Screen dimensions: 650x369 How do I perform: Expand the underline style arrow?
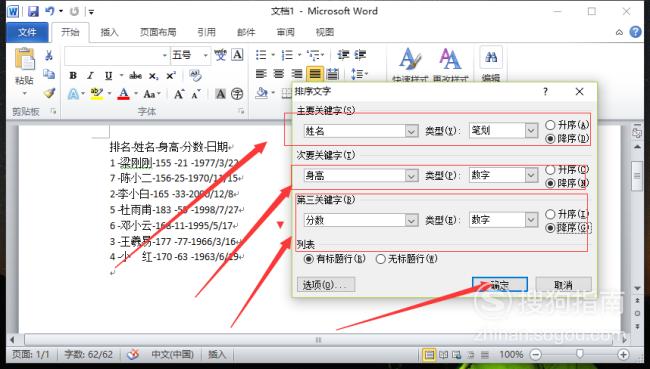pos(121,75)
